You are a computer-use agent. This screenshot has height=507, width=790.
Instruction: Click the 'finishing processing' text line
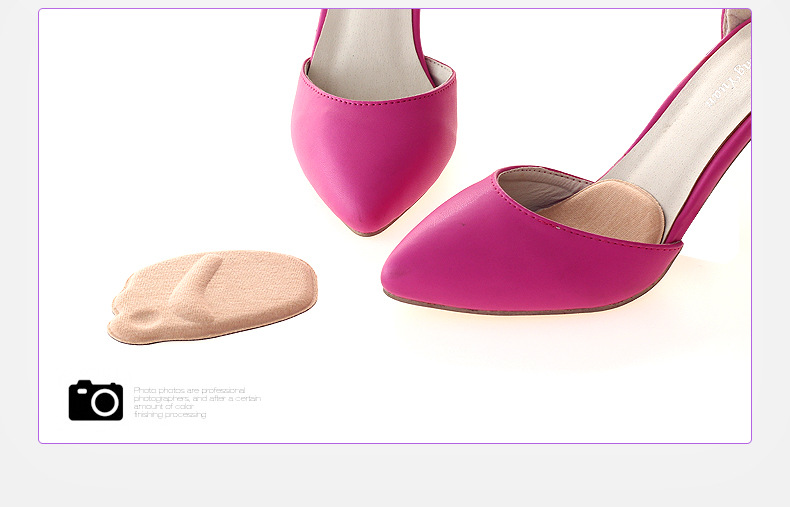pyautogui.click(x=170, y=414)
